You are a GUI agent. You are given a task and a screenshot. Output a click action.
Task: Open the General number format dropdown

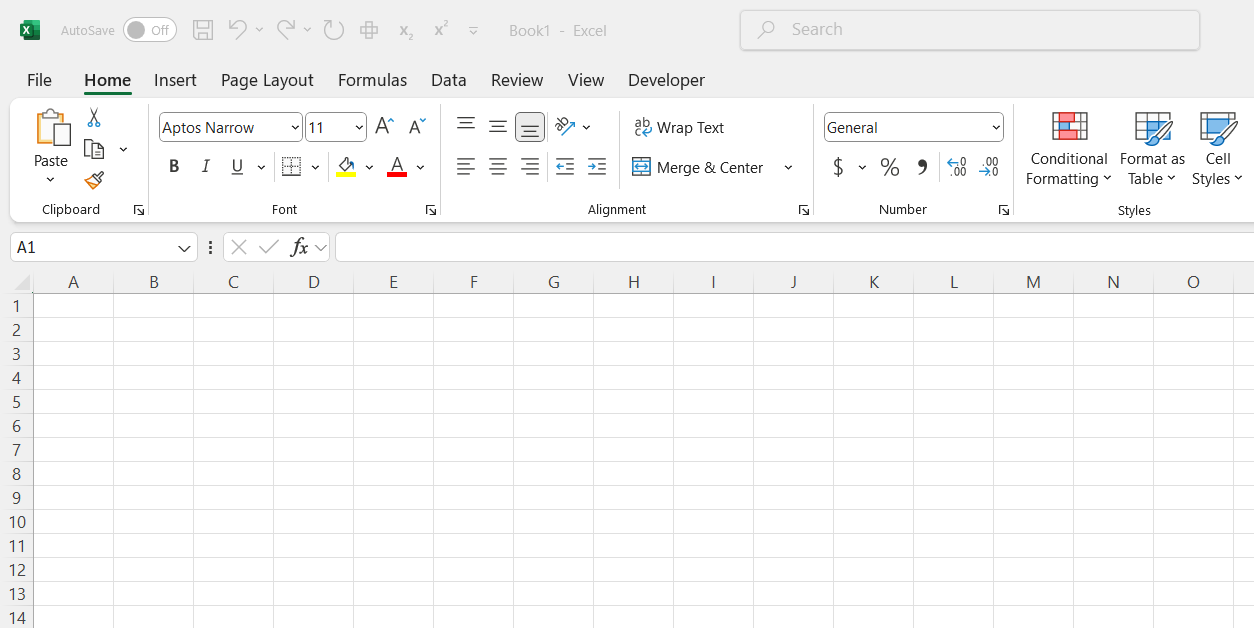pyautogui.click(x=996, y=127)
